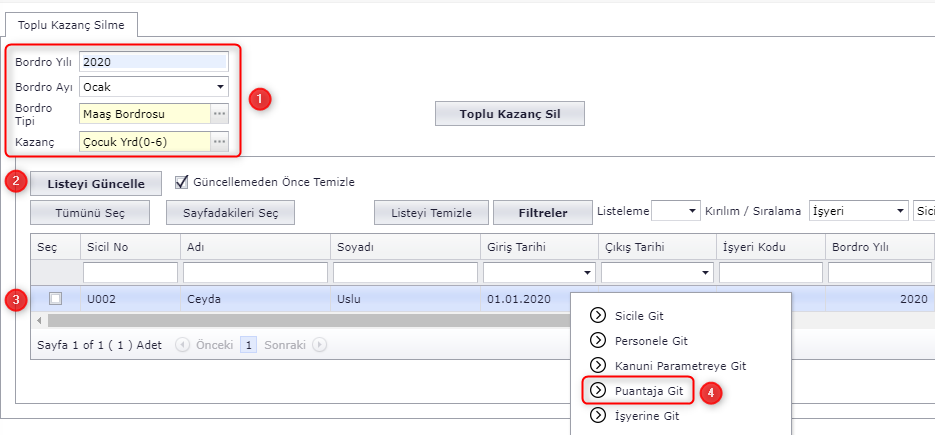Check the selection box for row U002
This screenshot has height=435, width=935.
(x=56, y=298)
